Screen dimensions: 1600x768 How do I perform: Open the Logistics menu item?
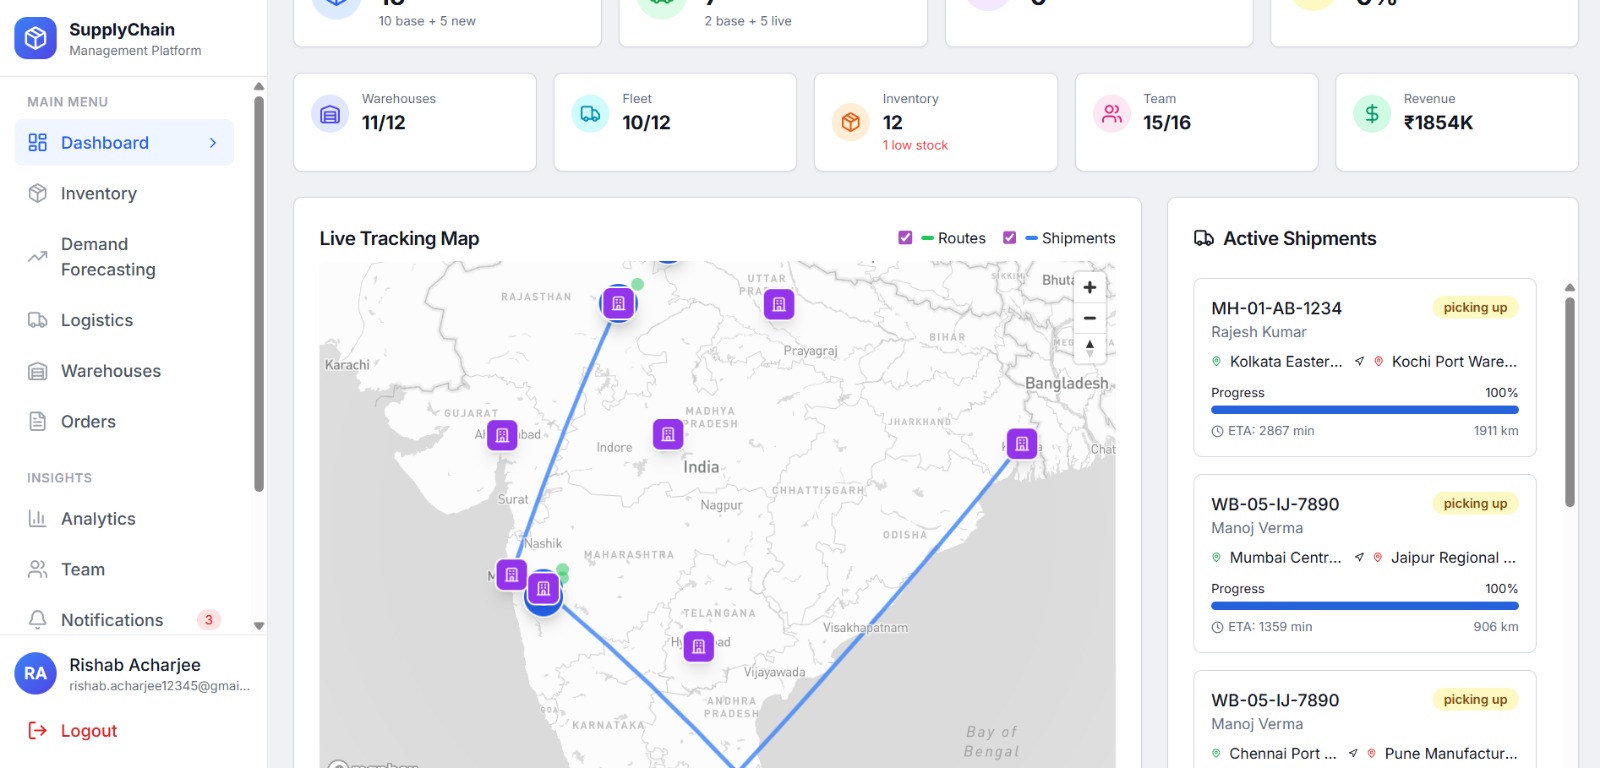click(97, 320)
